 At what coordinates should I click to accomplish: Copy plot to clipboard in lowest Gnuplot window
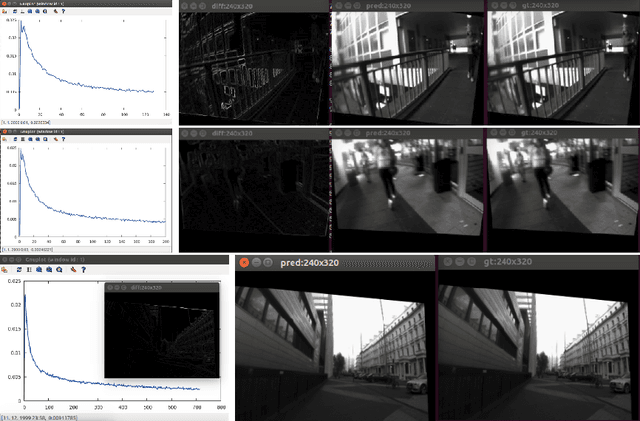(x=4, y=270)
